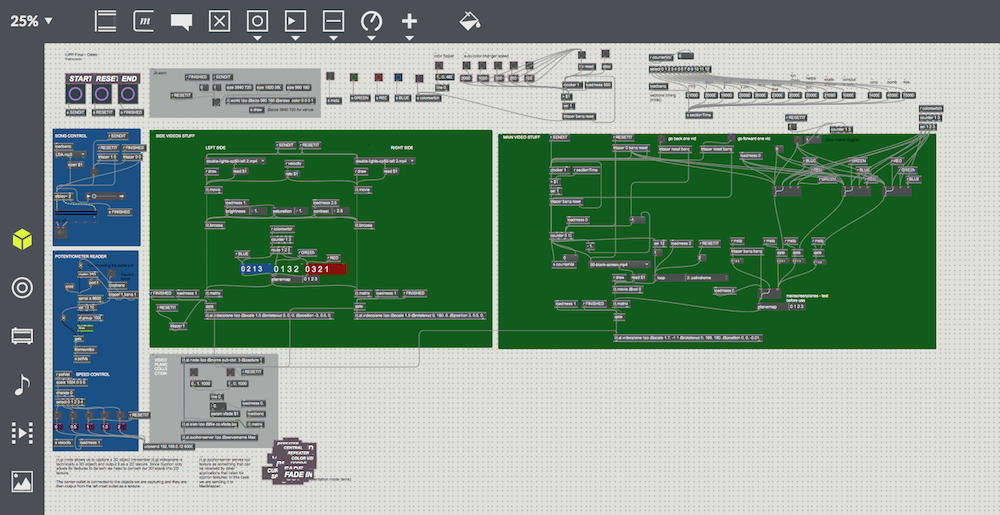
Task: Open the video files sidebar browser
Action: pyautogui.click(x=21, y=432)
